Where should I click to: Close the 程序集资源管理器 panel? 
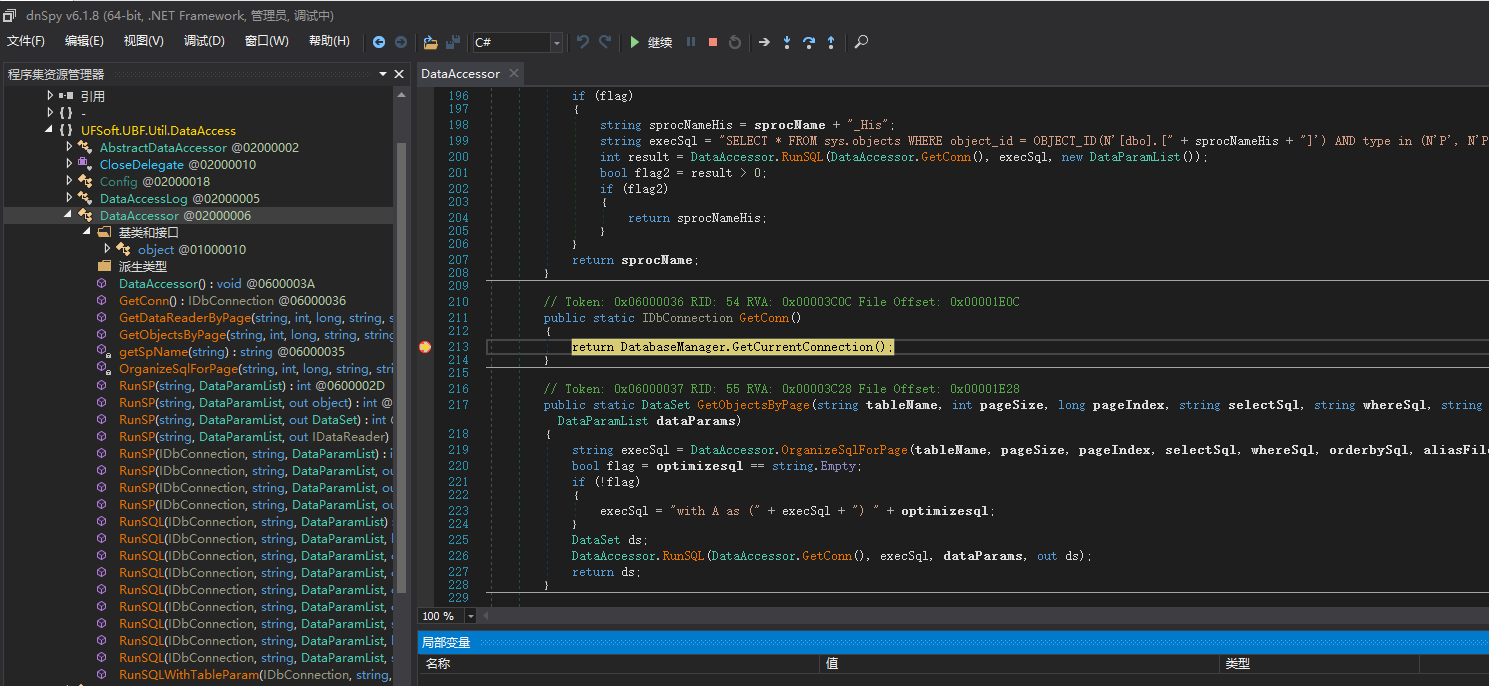point(399,74)
